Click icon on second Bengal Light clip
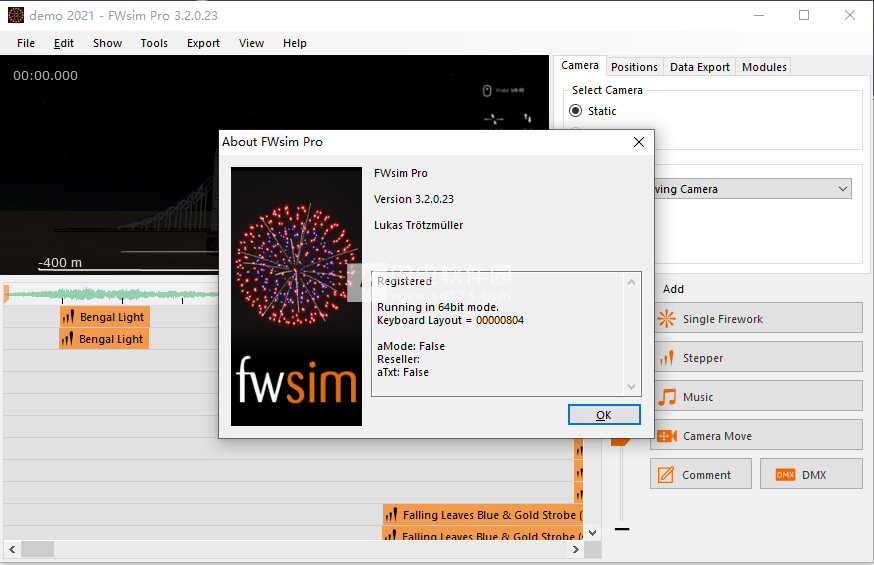Screen dimensions: 874x565 67,339
